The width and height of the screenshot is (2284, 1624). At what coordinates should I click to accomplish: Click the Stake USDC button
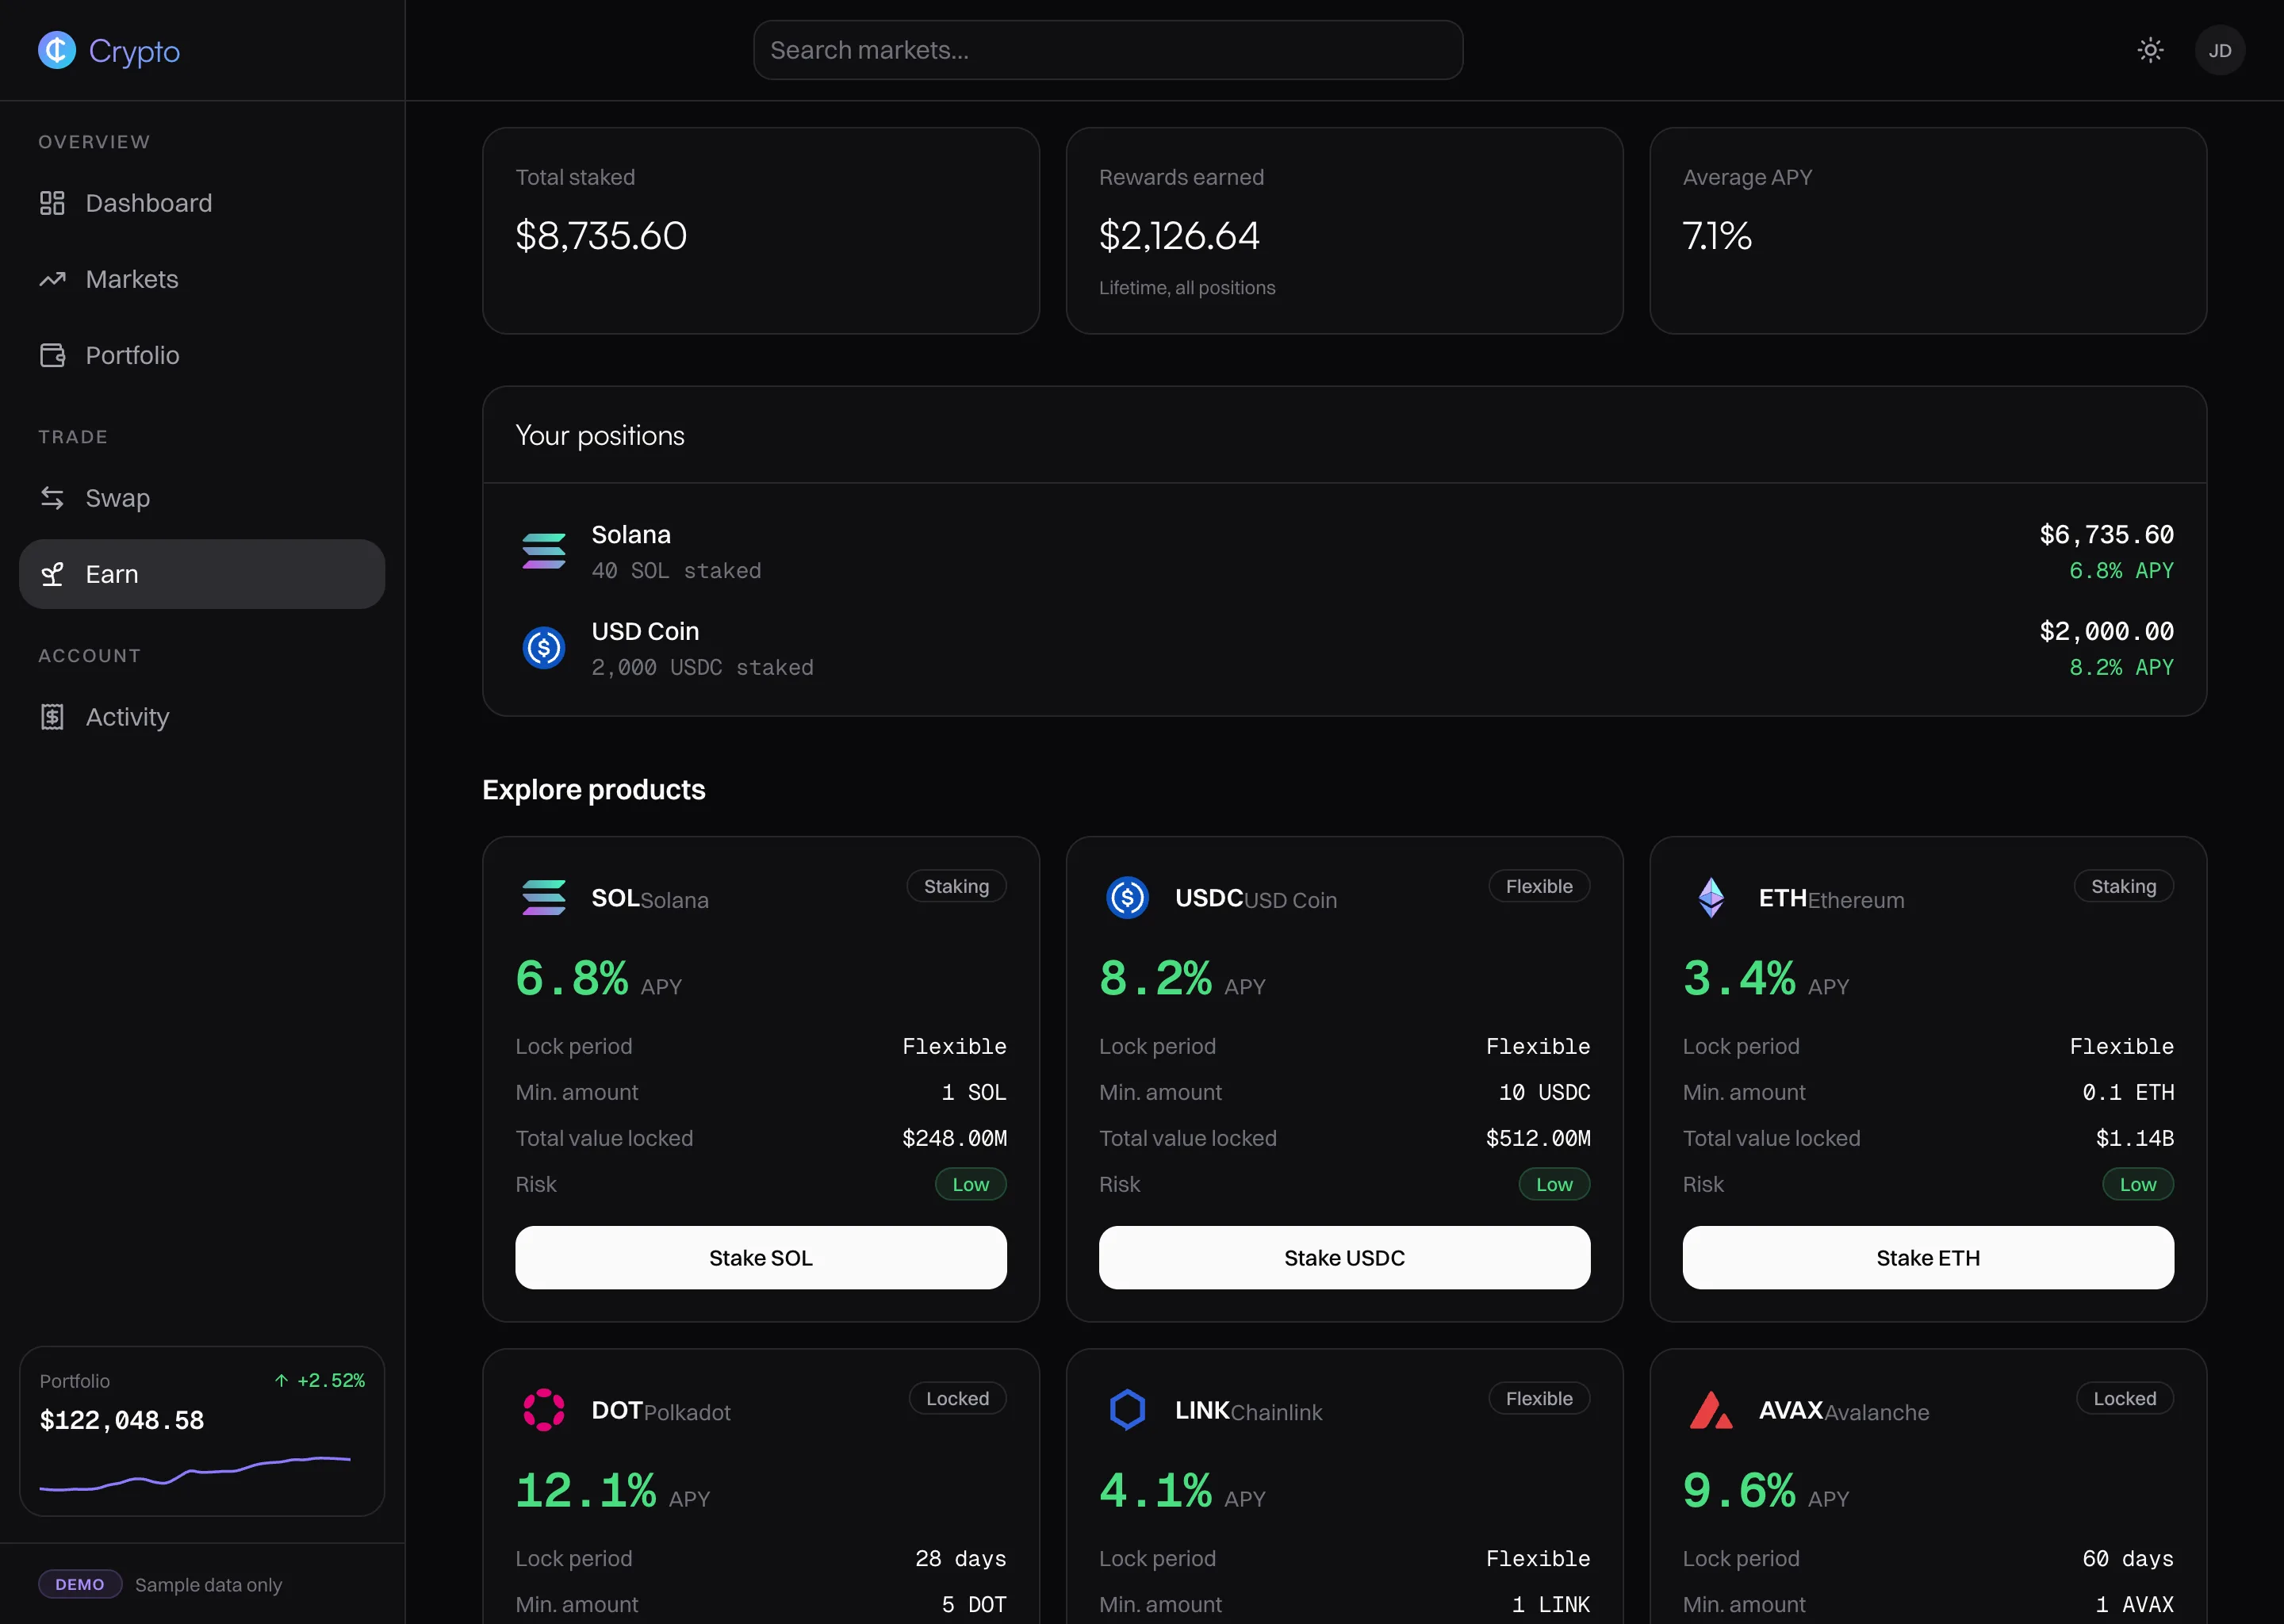coord(1344,1257)
